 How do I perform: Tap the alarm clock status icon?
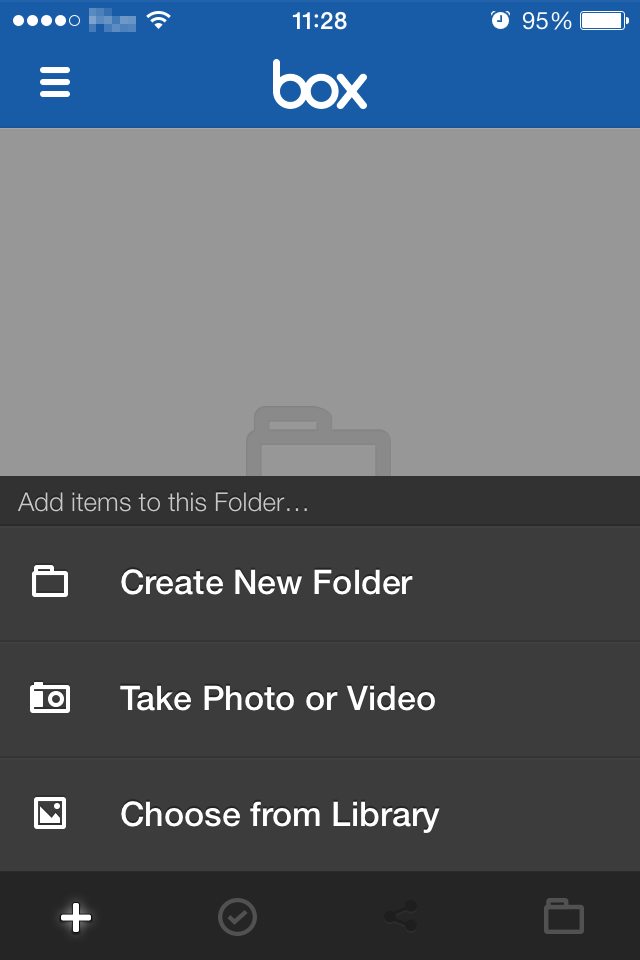point(500,21)
